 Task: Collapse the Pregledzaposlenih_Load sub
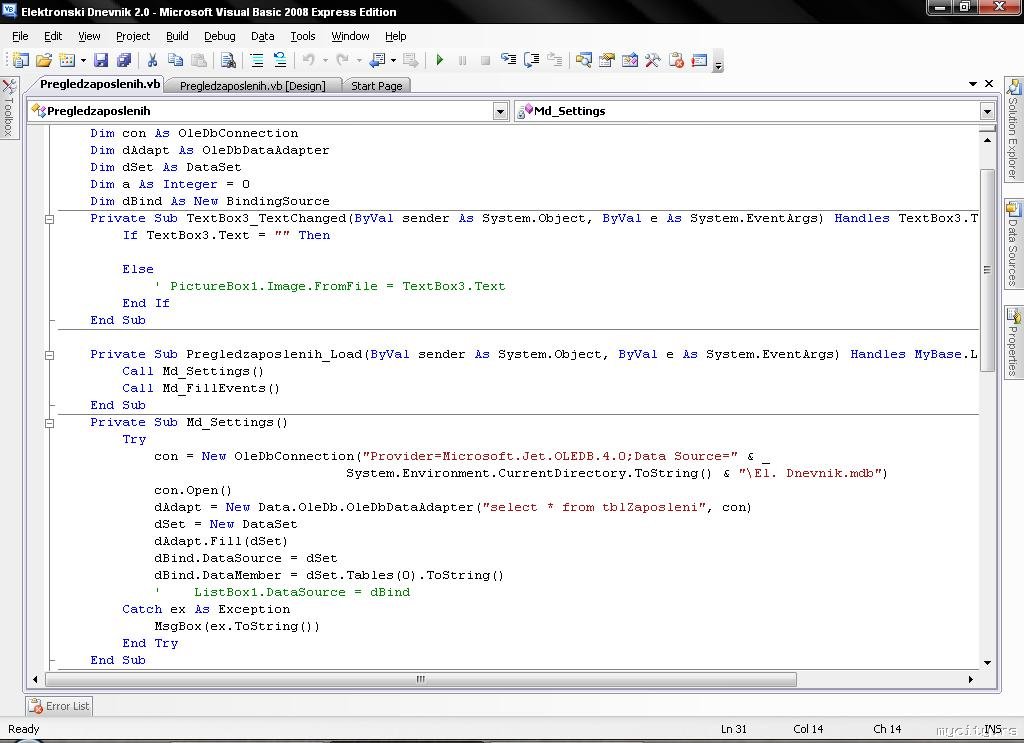pos(50,354)
